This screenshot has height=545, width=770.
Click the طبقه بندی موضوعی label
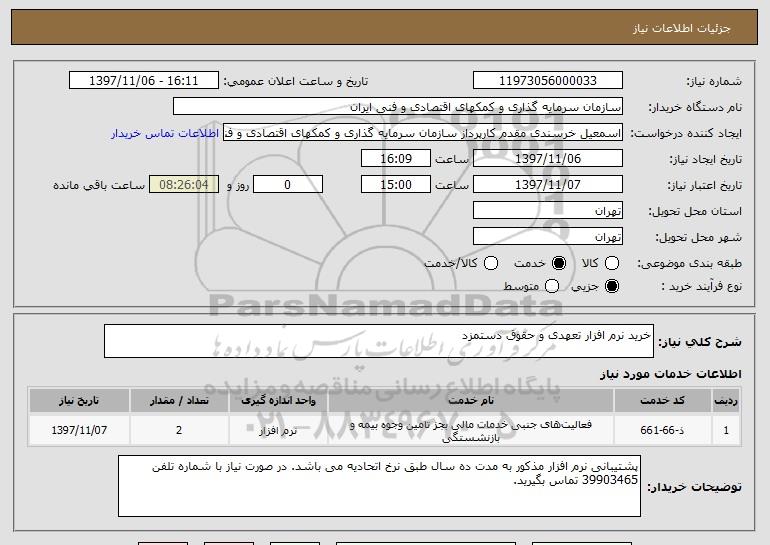(x=689, y=264)
